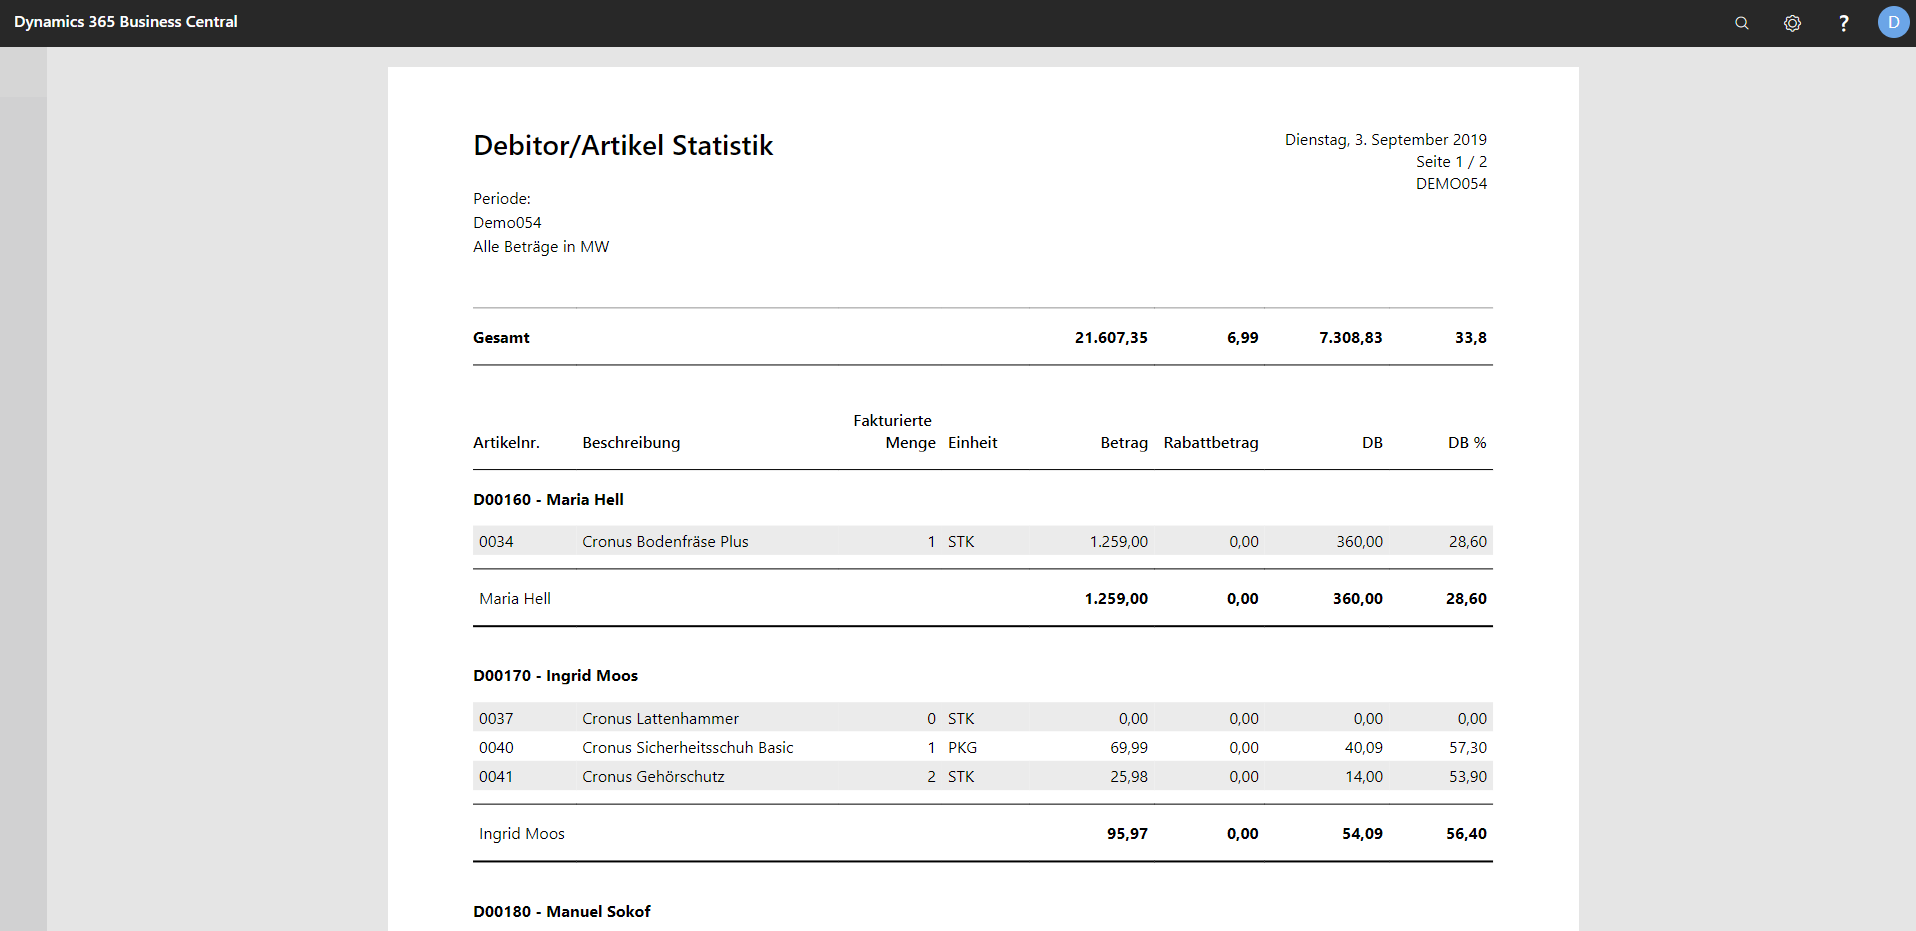This screenshot has height=931, width=1916.
Task: Click the Fakturierte Menge column header
Action: coord(894,432)
